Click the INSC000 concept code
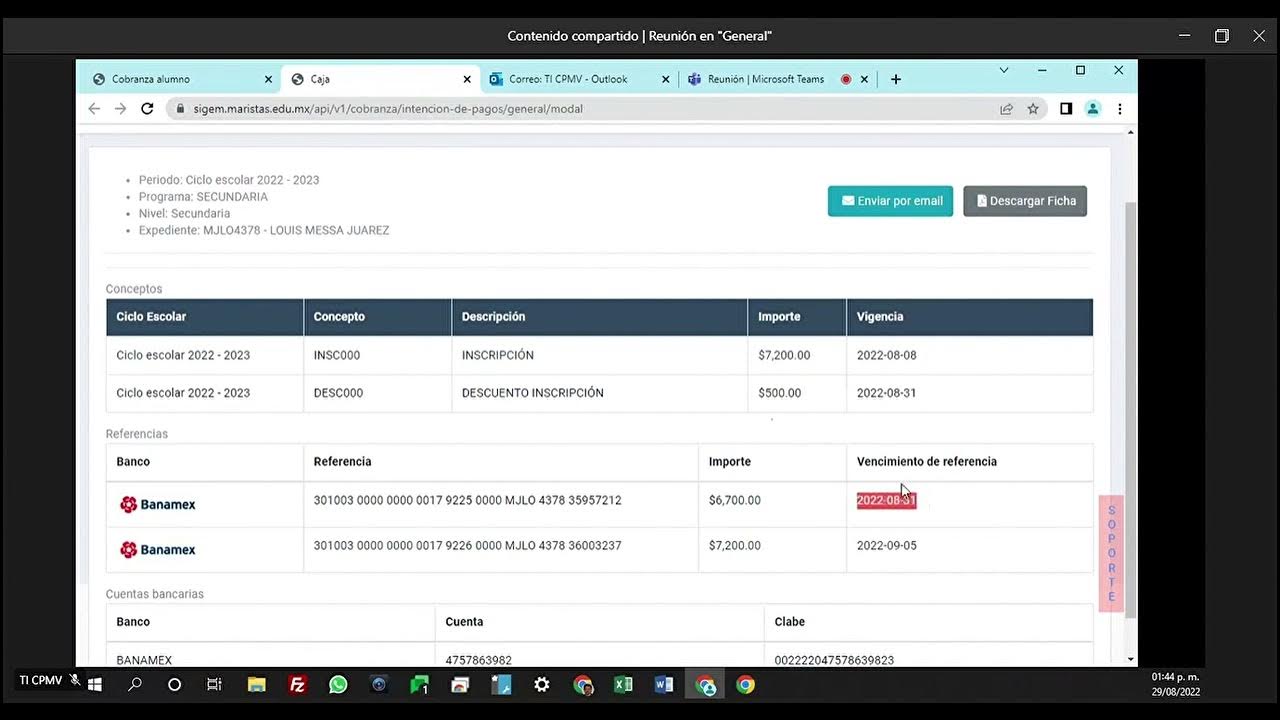This screenshot has width=1280, height=720. pos(337,355)
